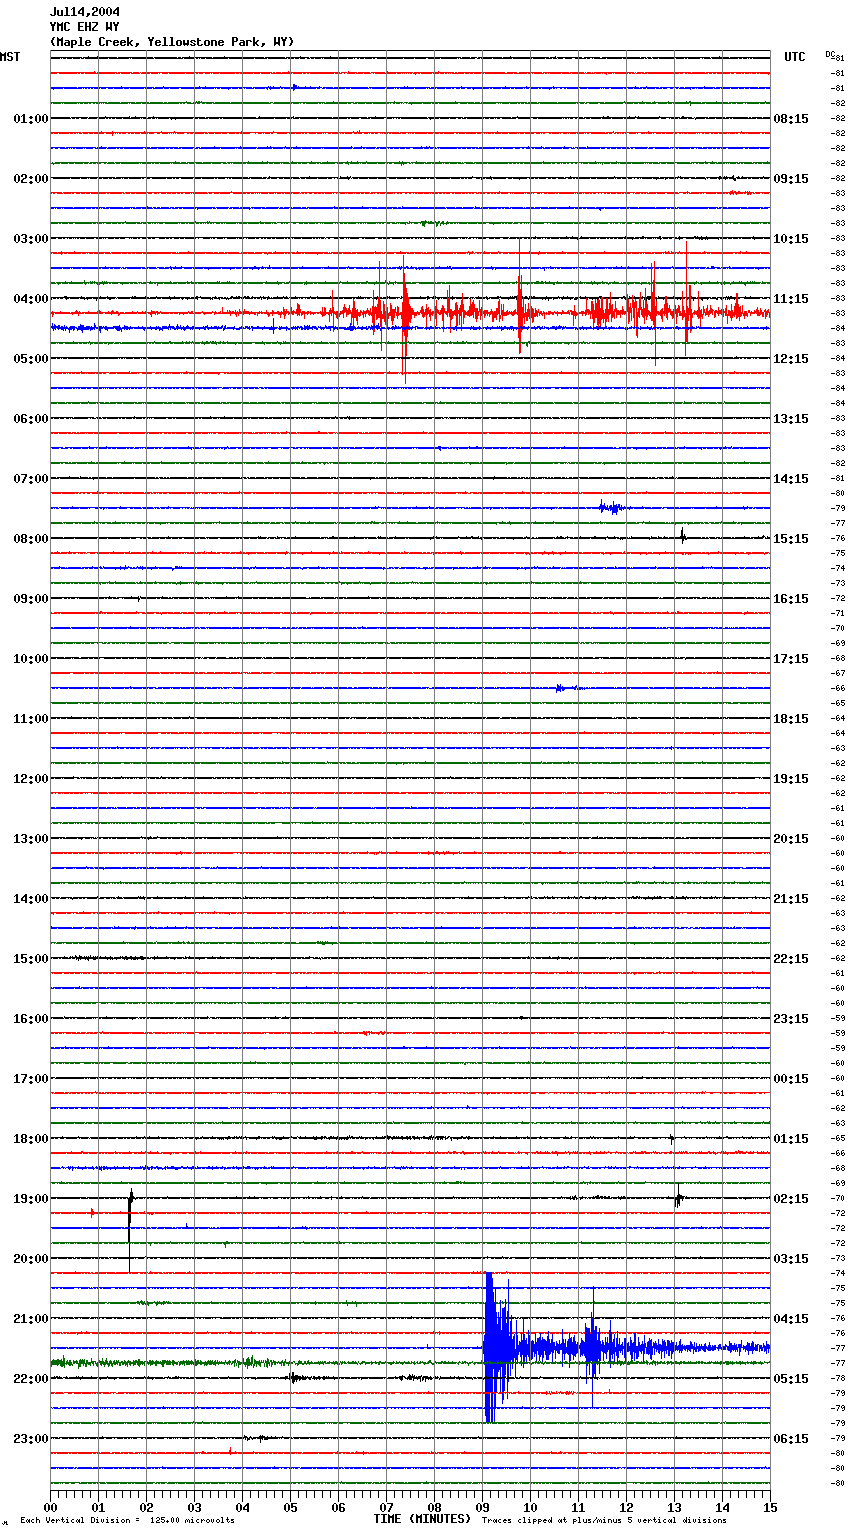850x1534 pixels.
Task: Click the small blue burst below the 07:00 trace
Action: point(610,508)
